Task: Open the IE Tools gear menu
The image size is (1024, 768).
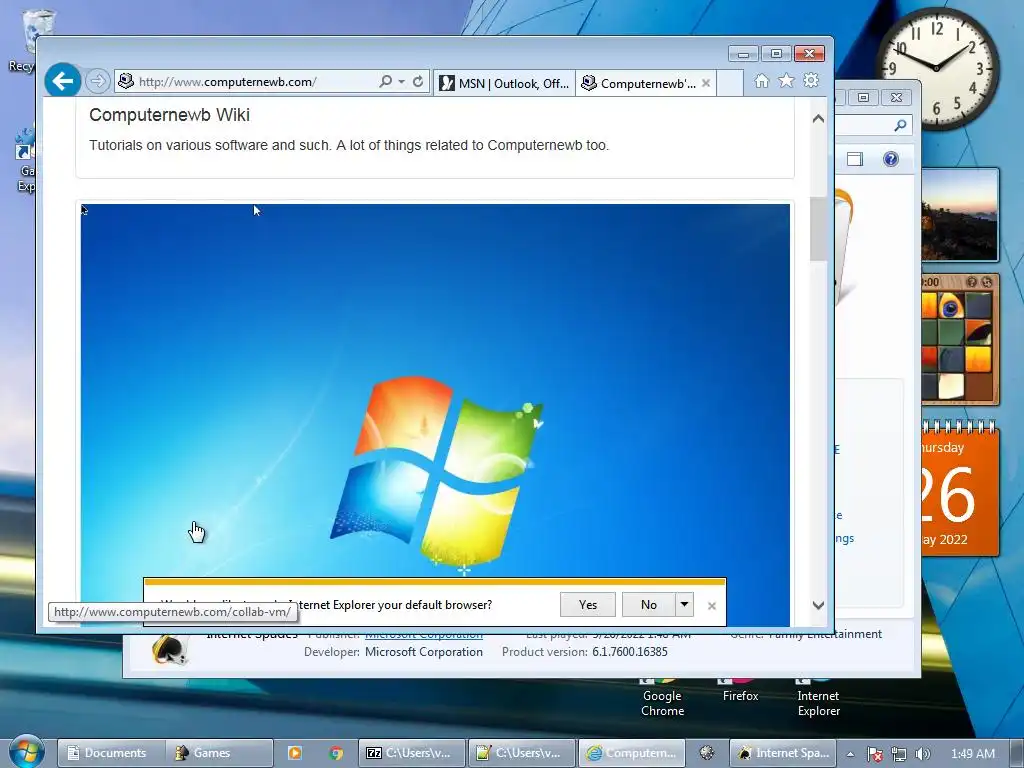Action: click(x=811, y=80)
